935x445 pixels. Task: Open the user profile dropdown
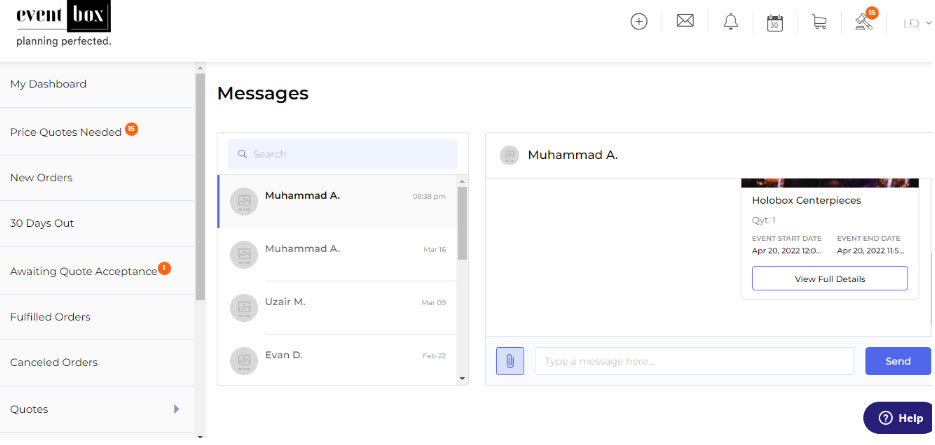coord(917,22)
